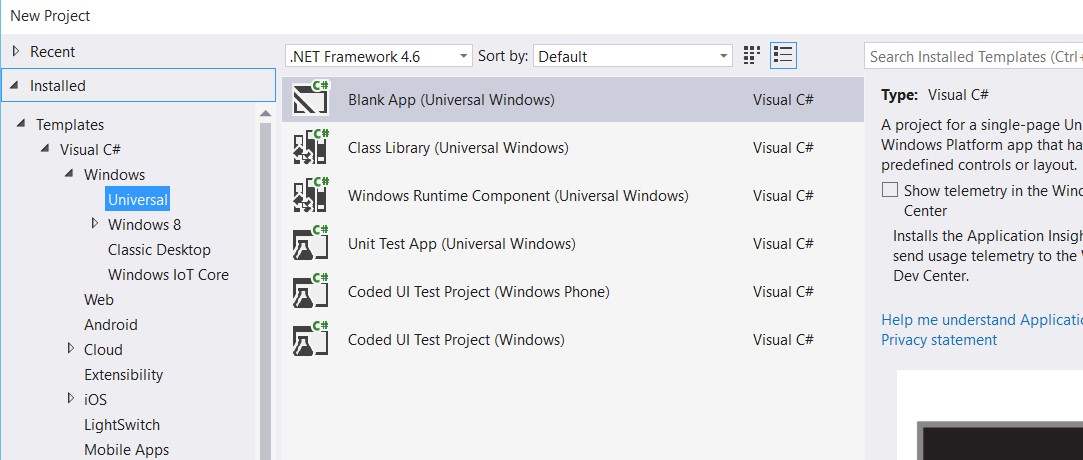1083x460 pixels.
Task: Select Blank App (Universal Windows) name
Action: (x=451, y=99)
